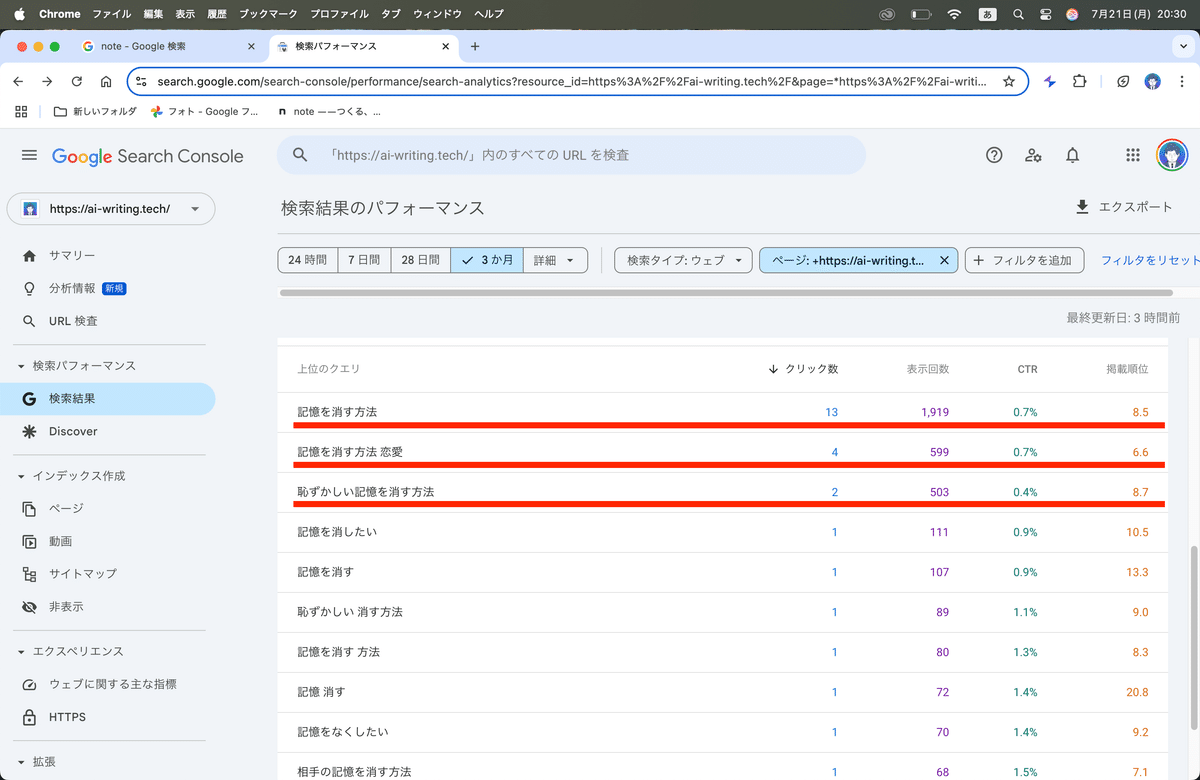
Task: Open サイトマップ in the sidebar
Action: click(107, 574)
